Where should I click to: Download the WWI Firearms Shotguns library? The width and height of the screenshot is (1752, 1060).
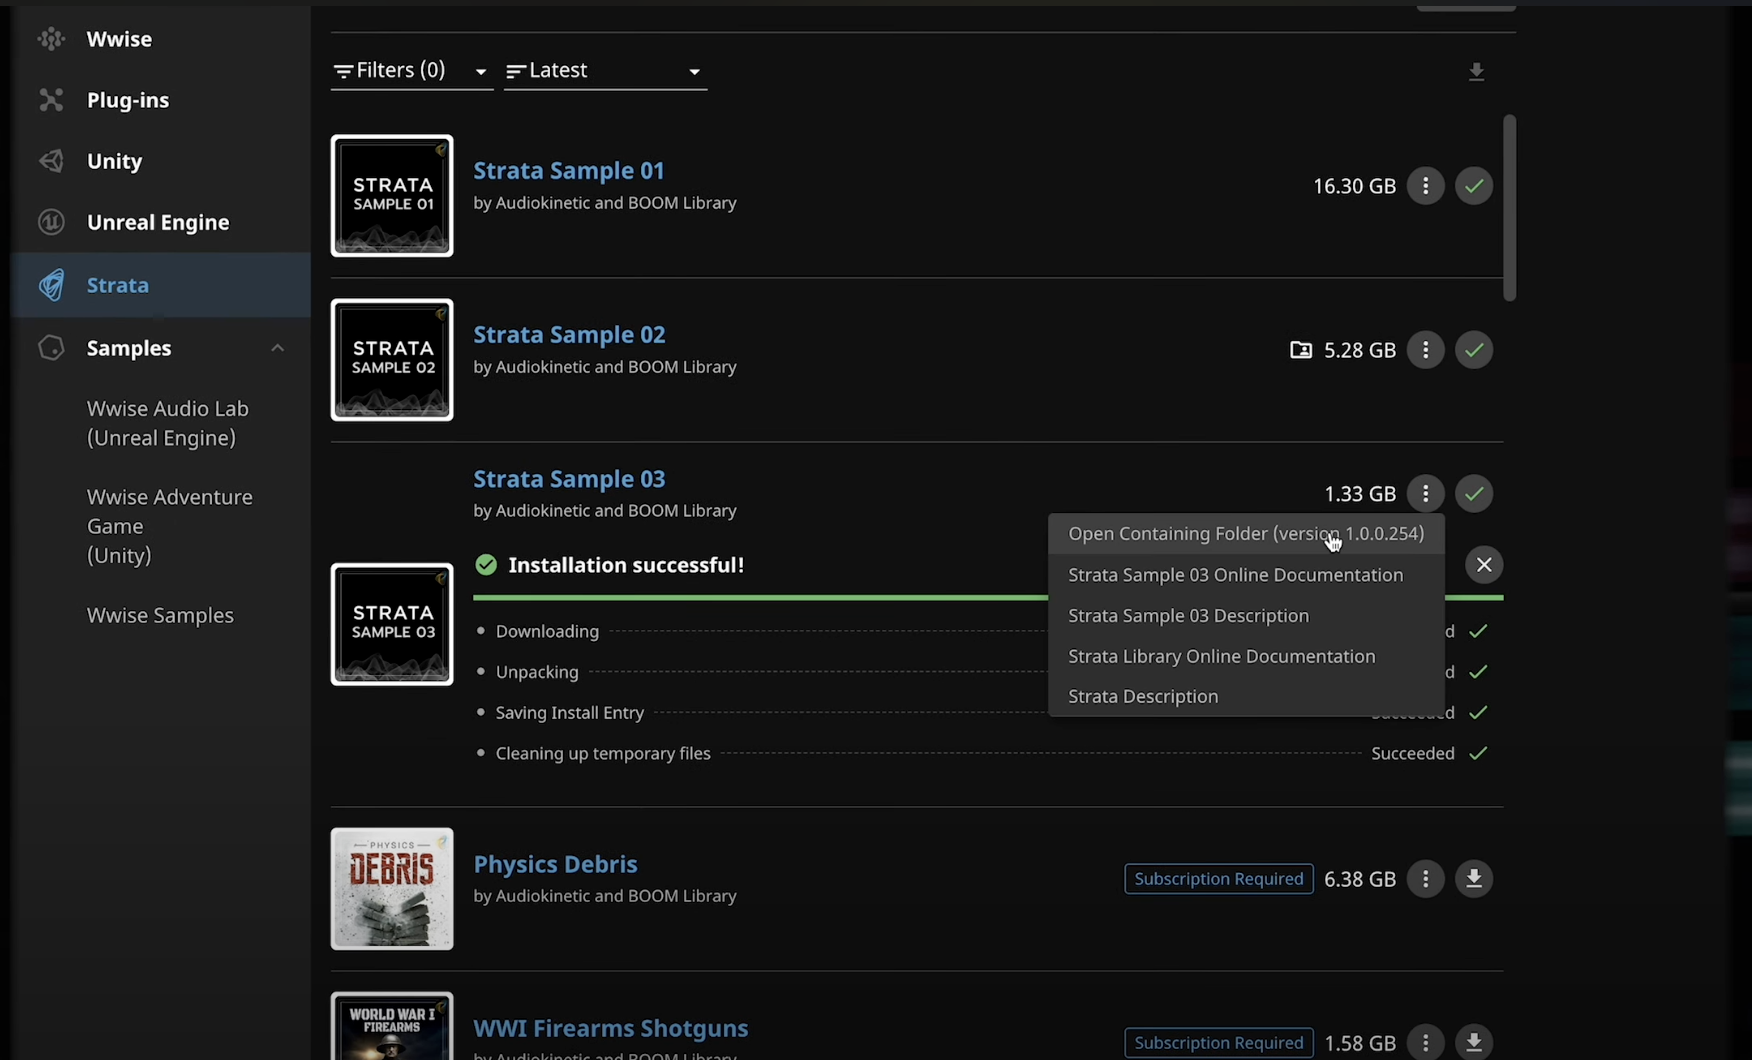point(1474,1043)
